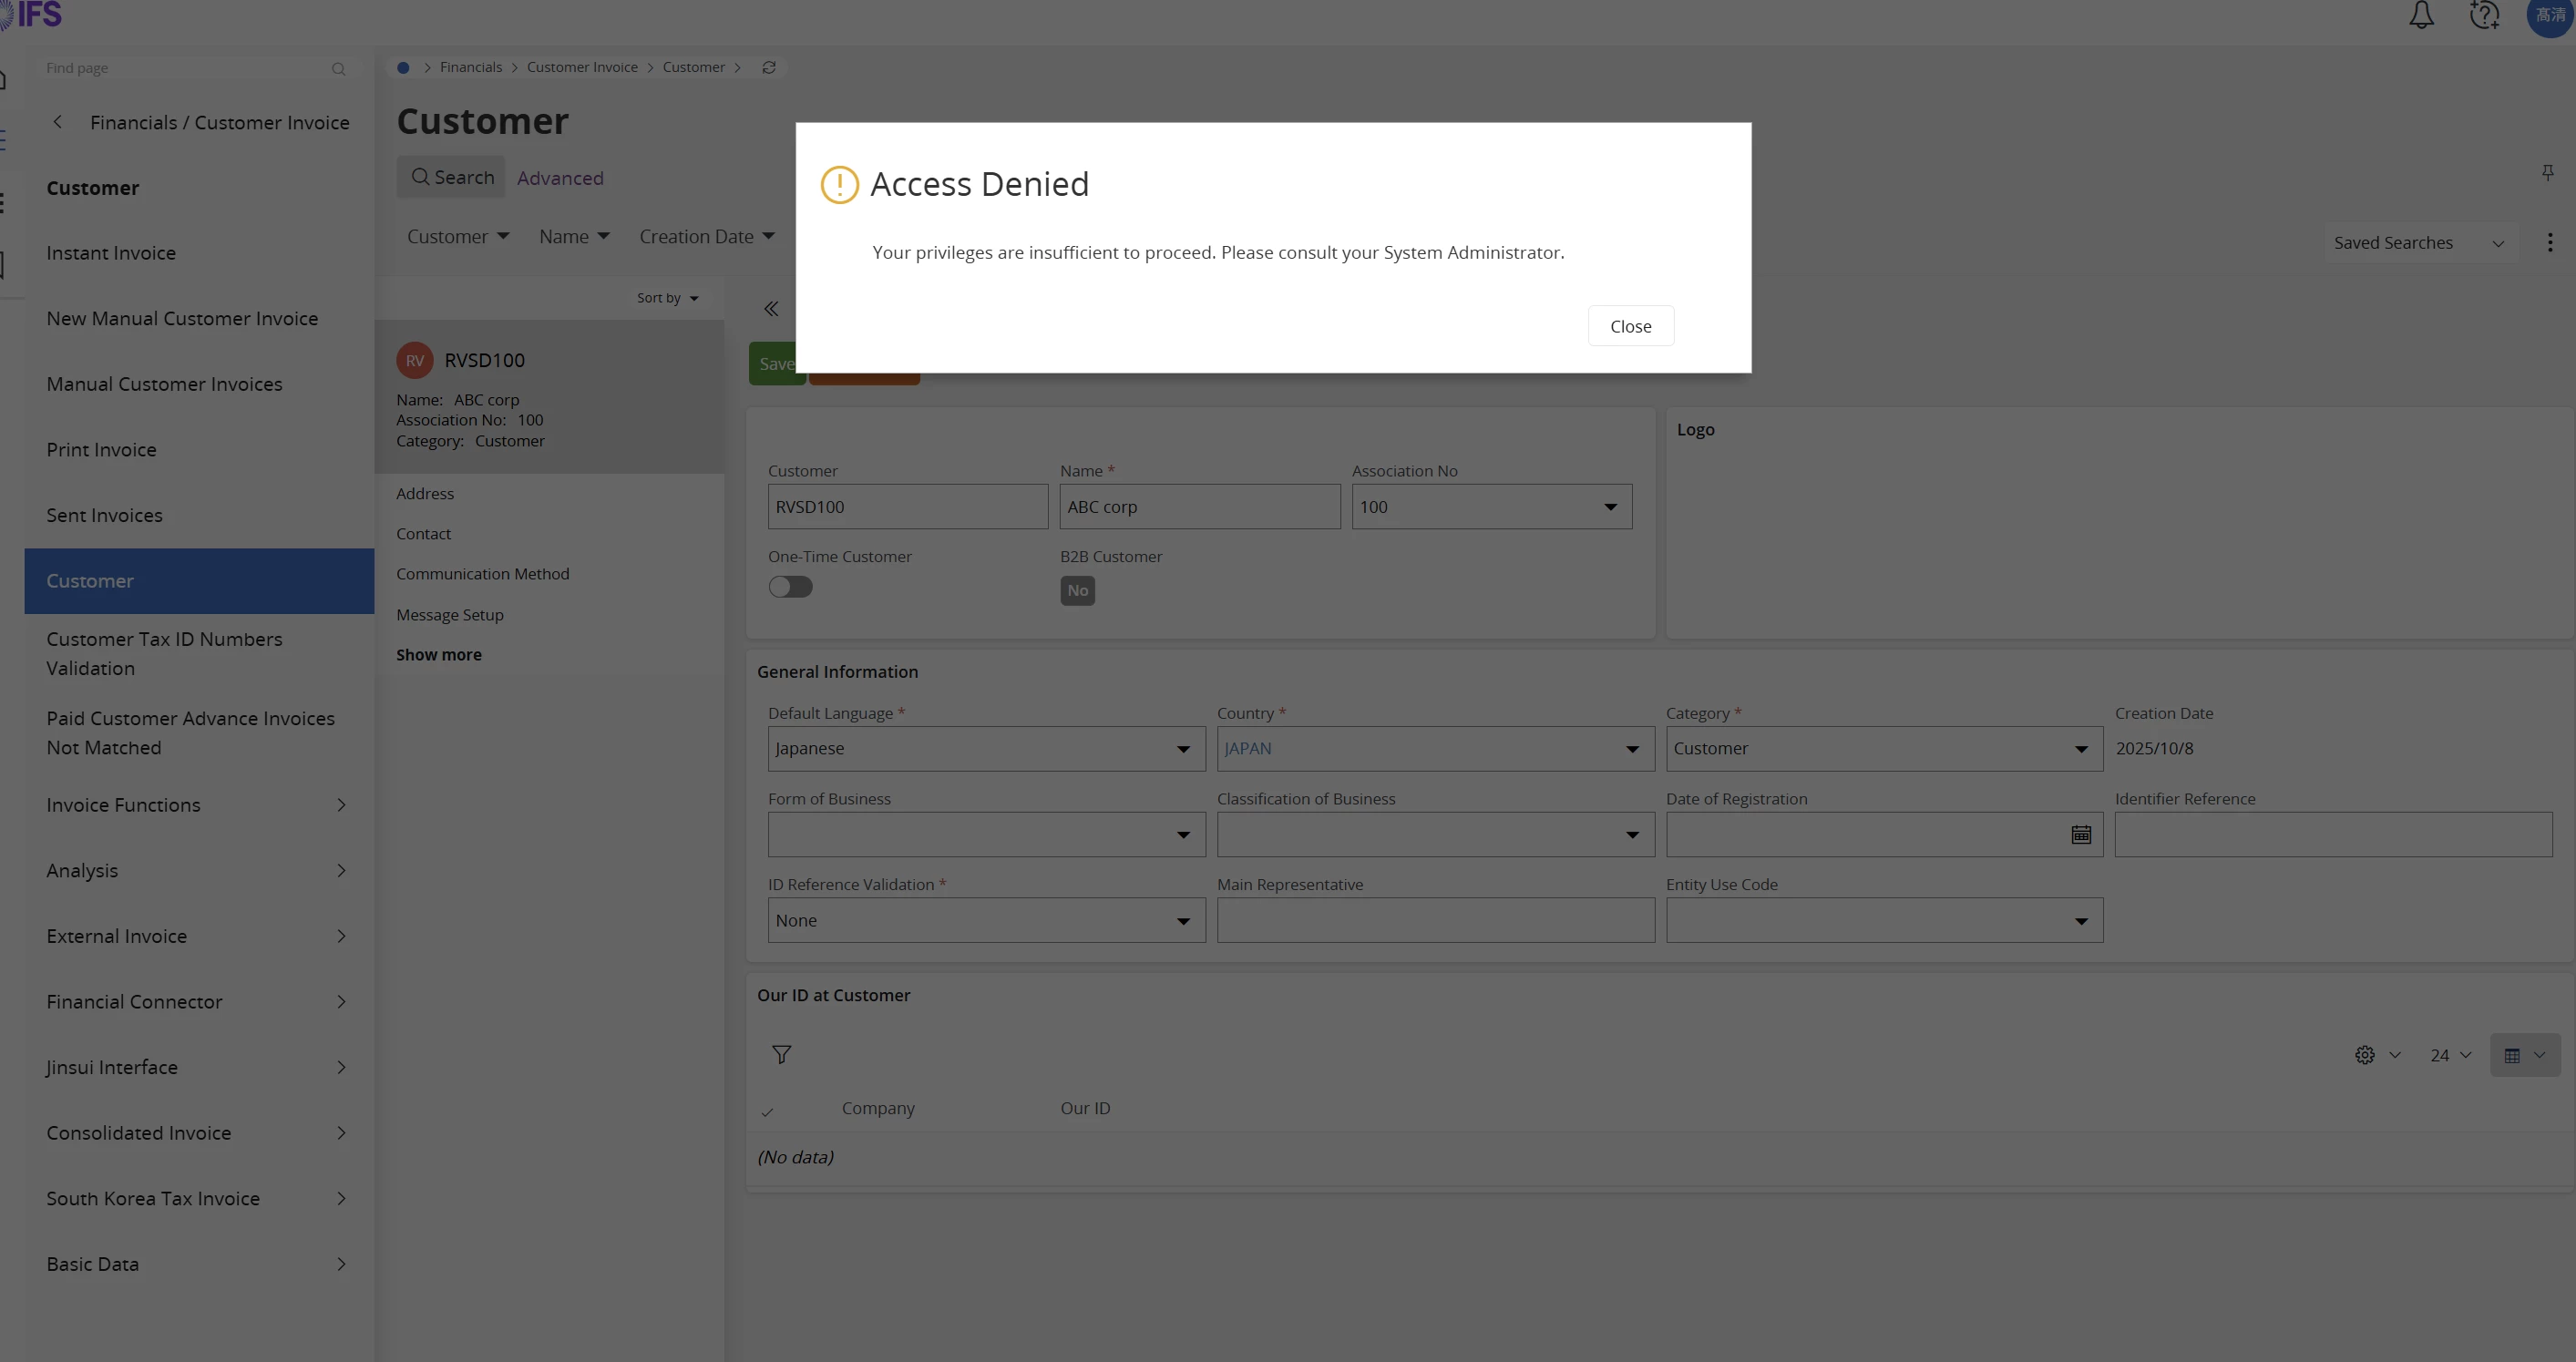The image size is (2576, 1362).
Task: Expand Financial Connector menu
Action: (x=199, y=1002)
